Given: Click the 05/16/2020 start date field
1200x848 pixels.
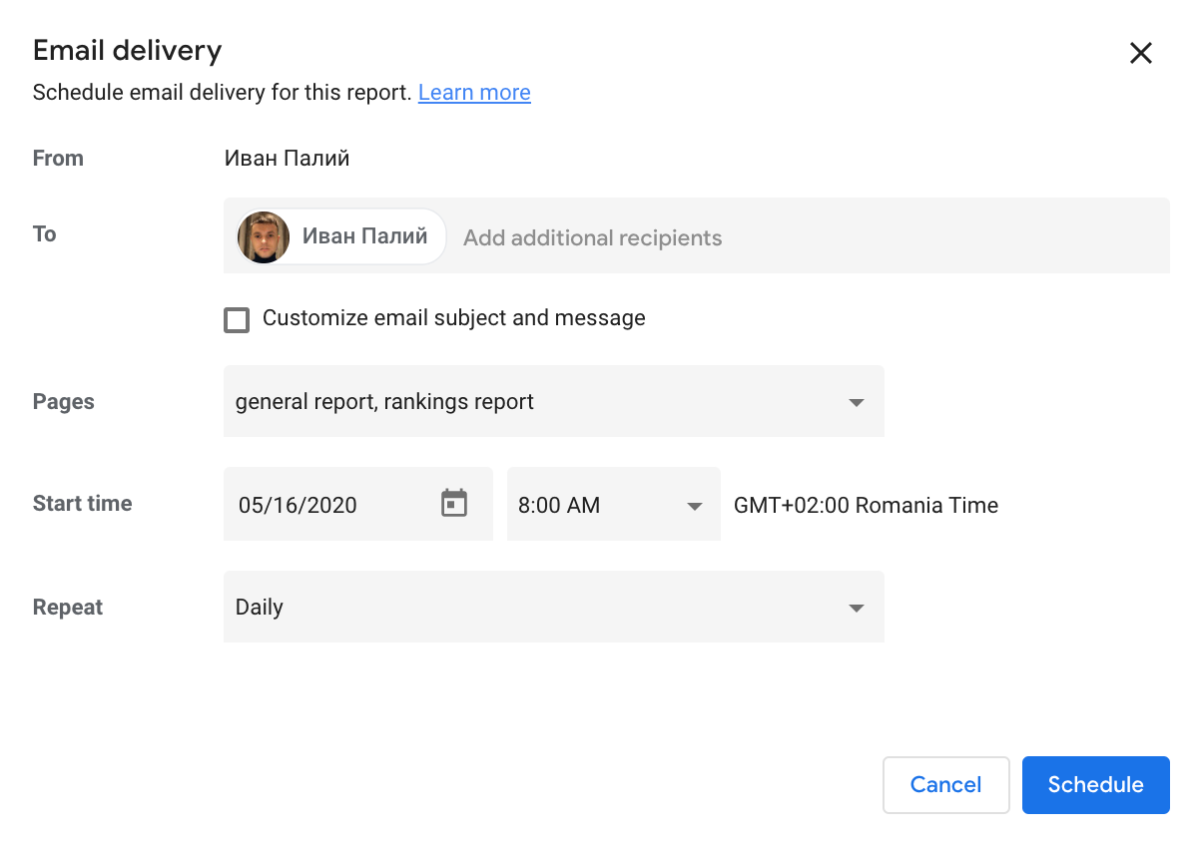Looking at the screenshot, I should pos(320,505).
